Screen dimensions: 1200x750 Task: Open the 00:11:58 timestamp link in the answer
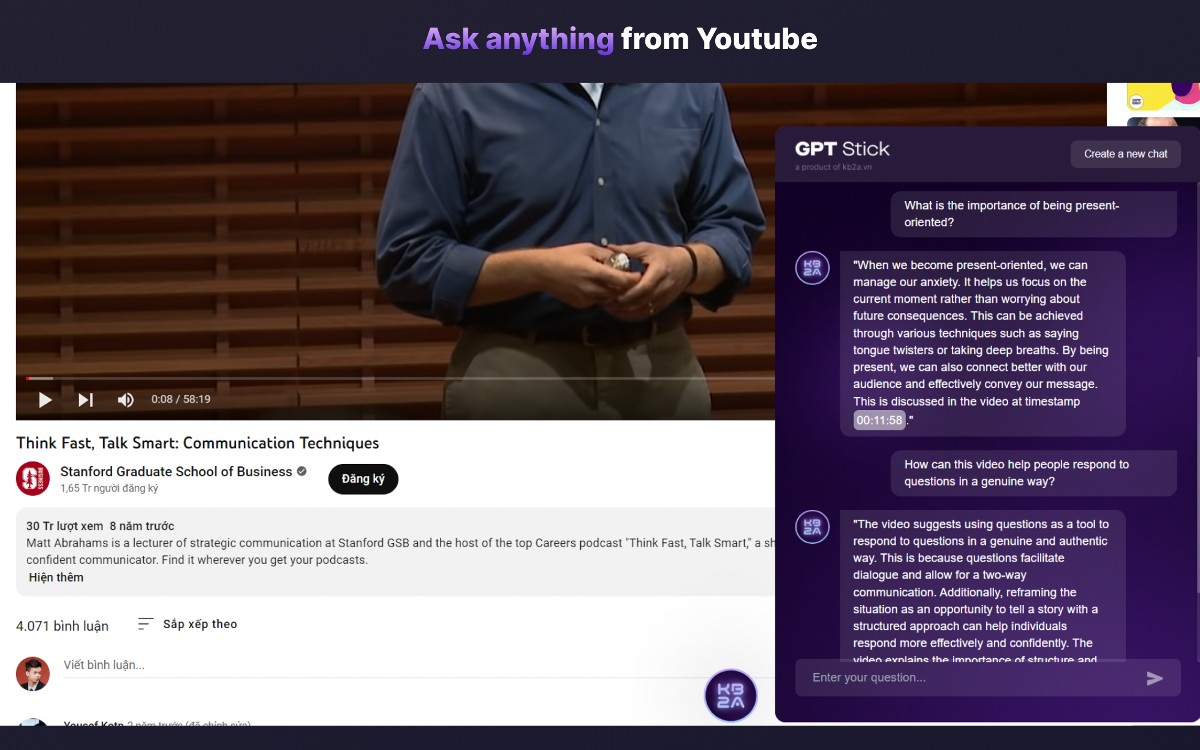(878, 420)
